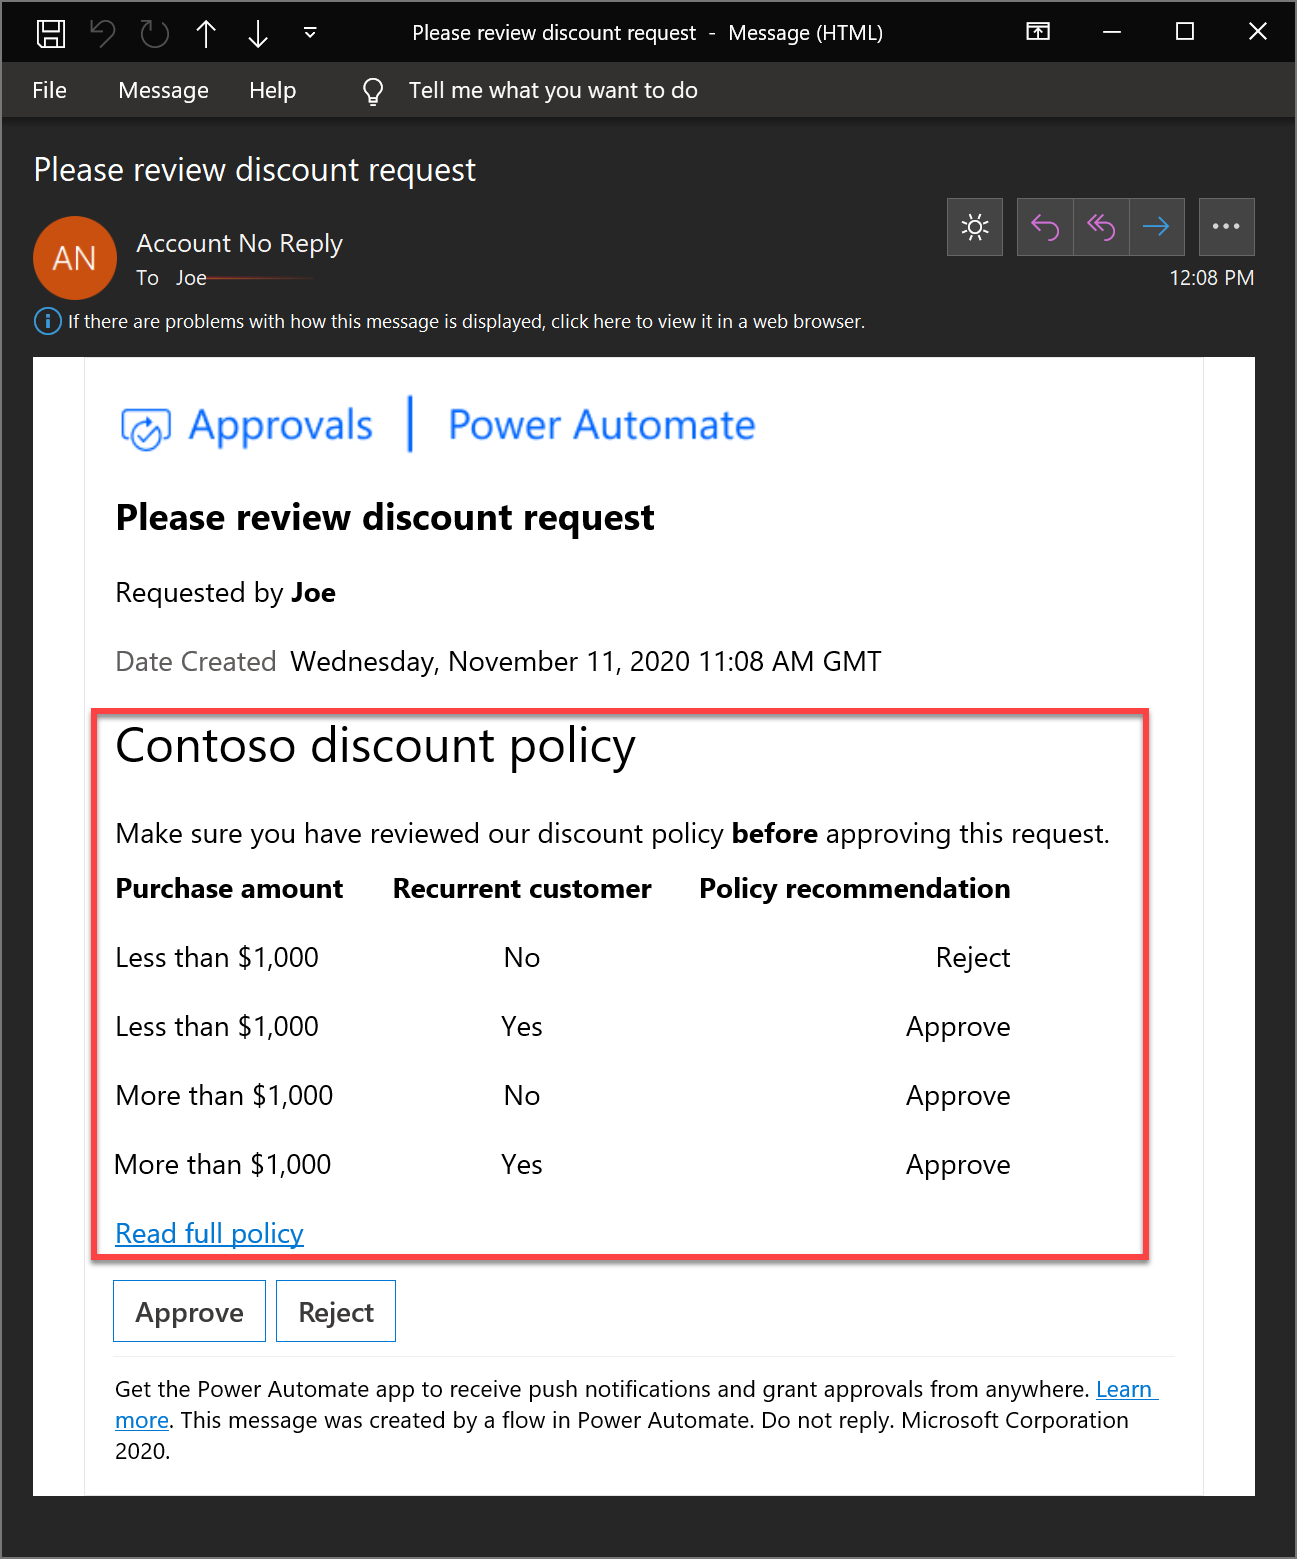Click the Forward arrow icon
This screenshot has height=1559, width=1297.
point(1157,227)
